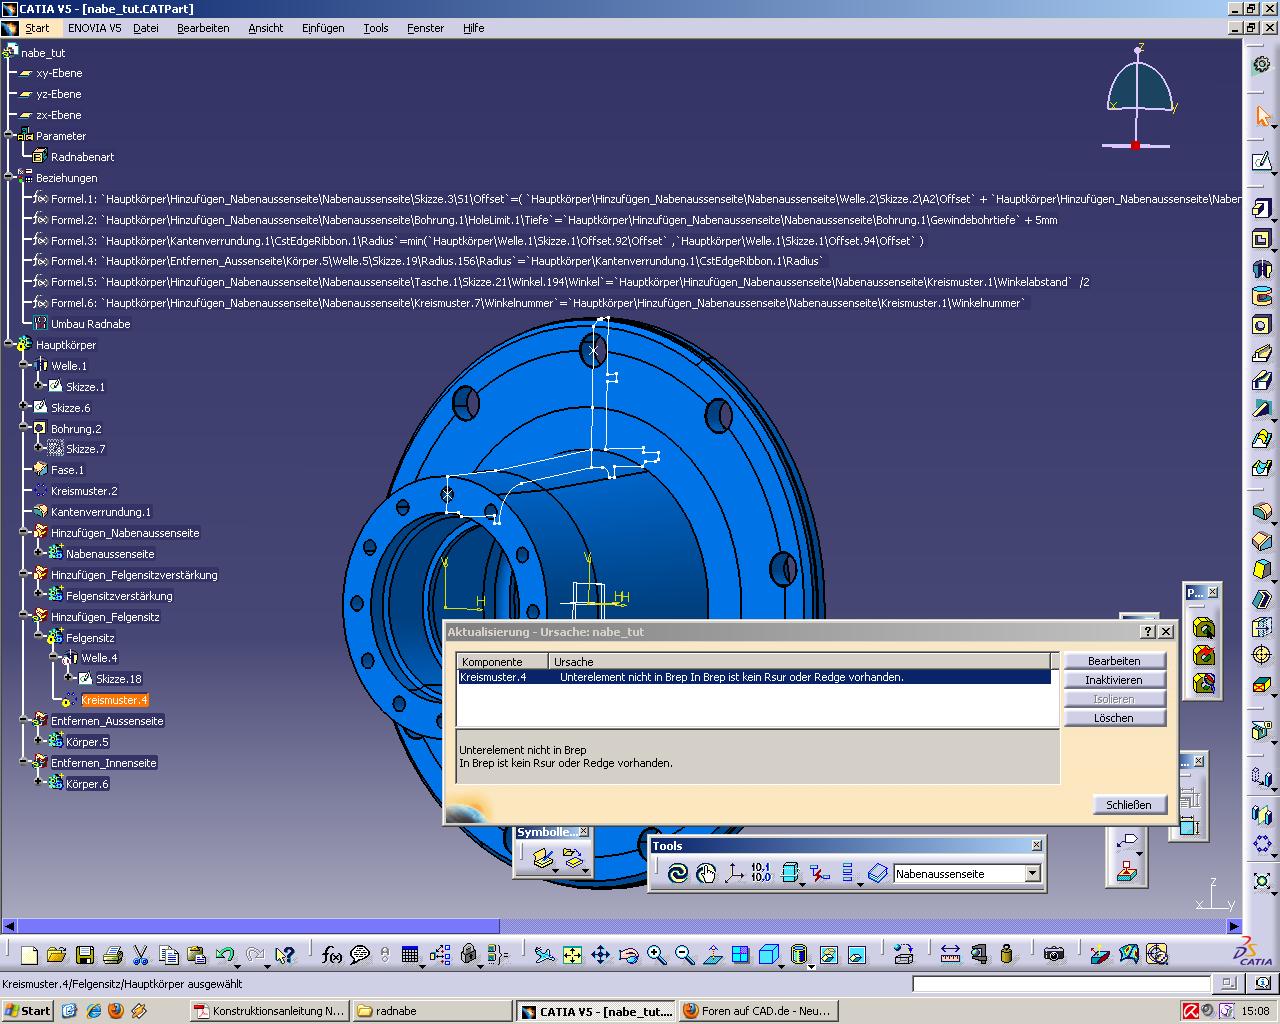Click the Axis System icon in Tools
The width and height of the screenshot is (1280, 1024).
(733, 874)
